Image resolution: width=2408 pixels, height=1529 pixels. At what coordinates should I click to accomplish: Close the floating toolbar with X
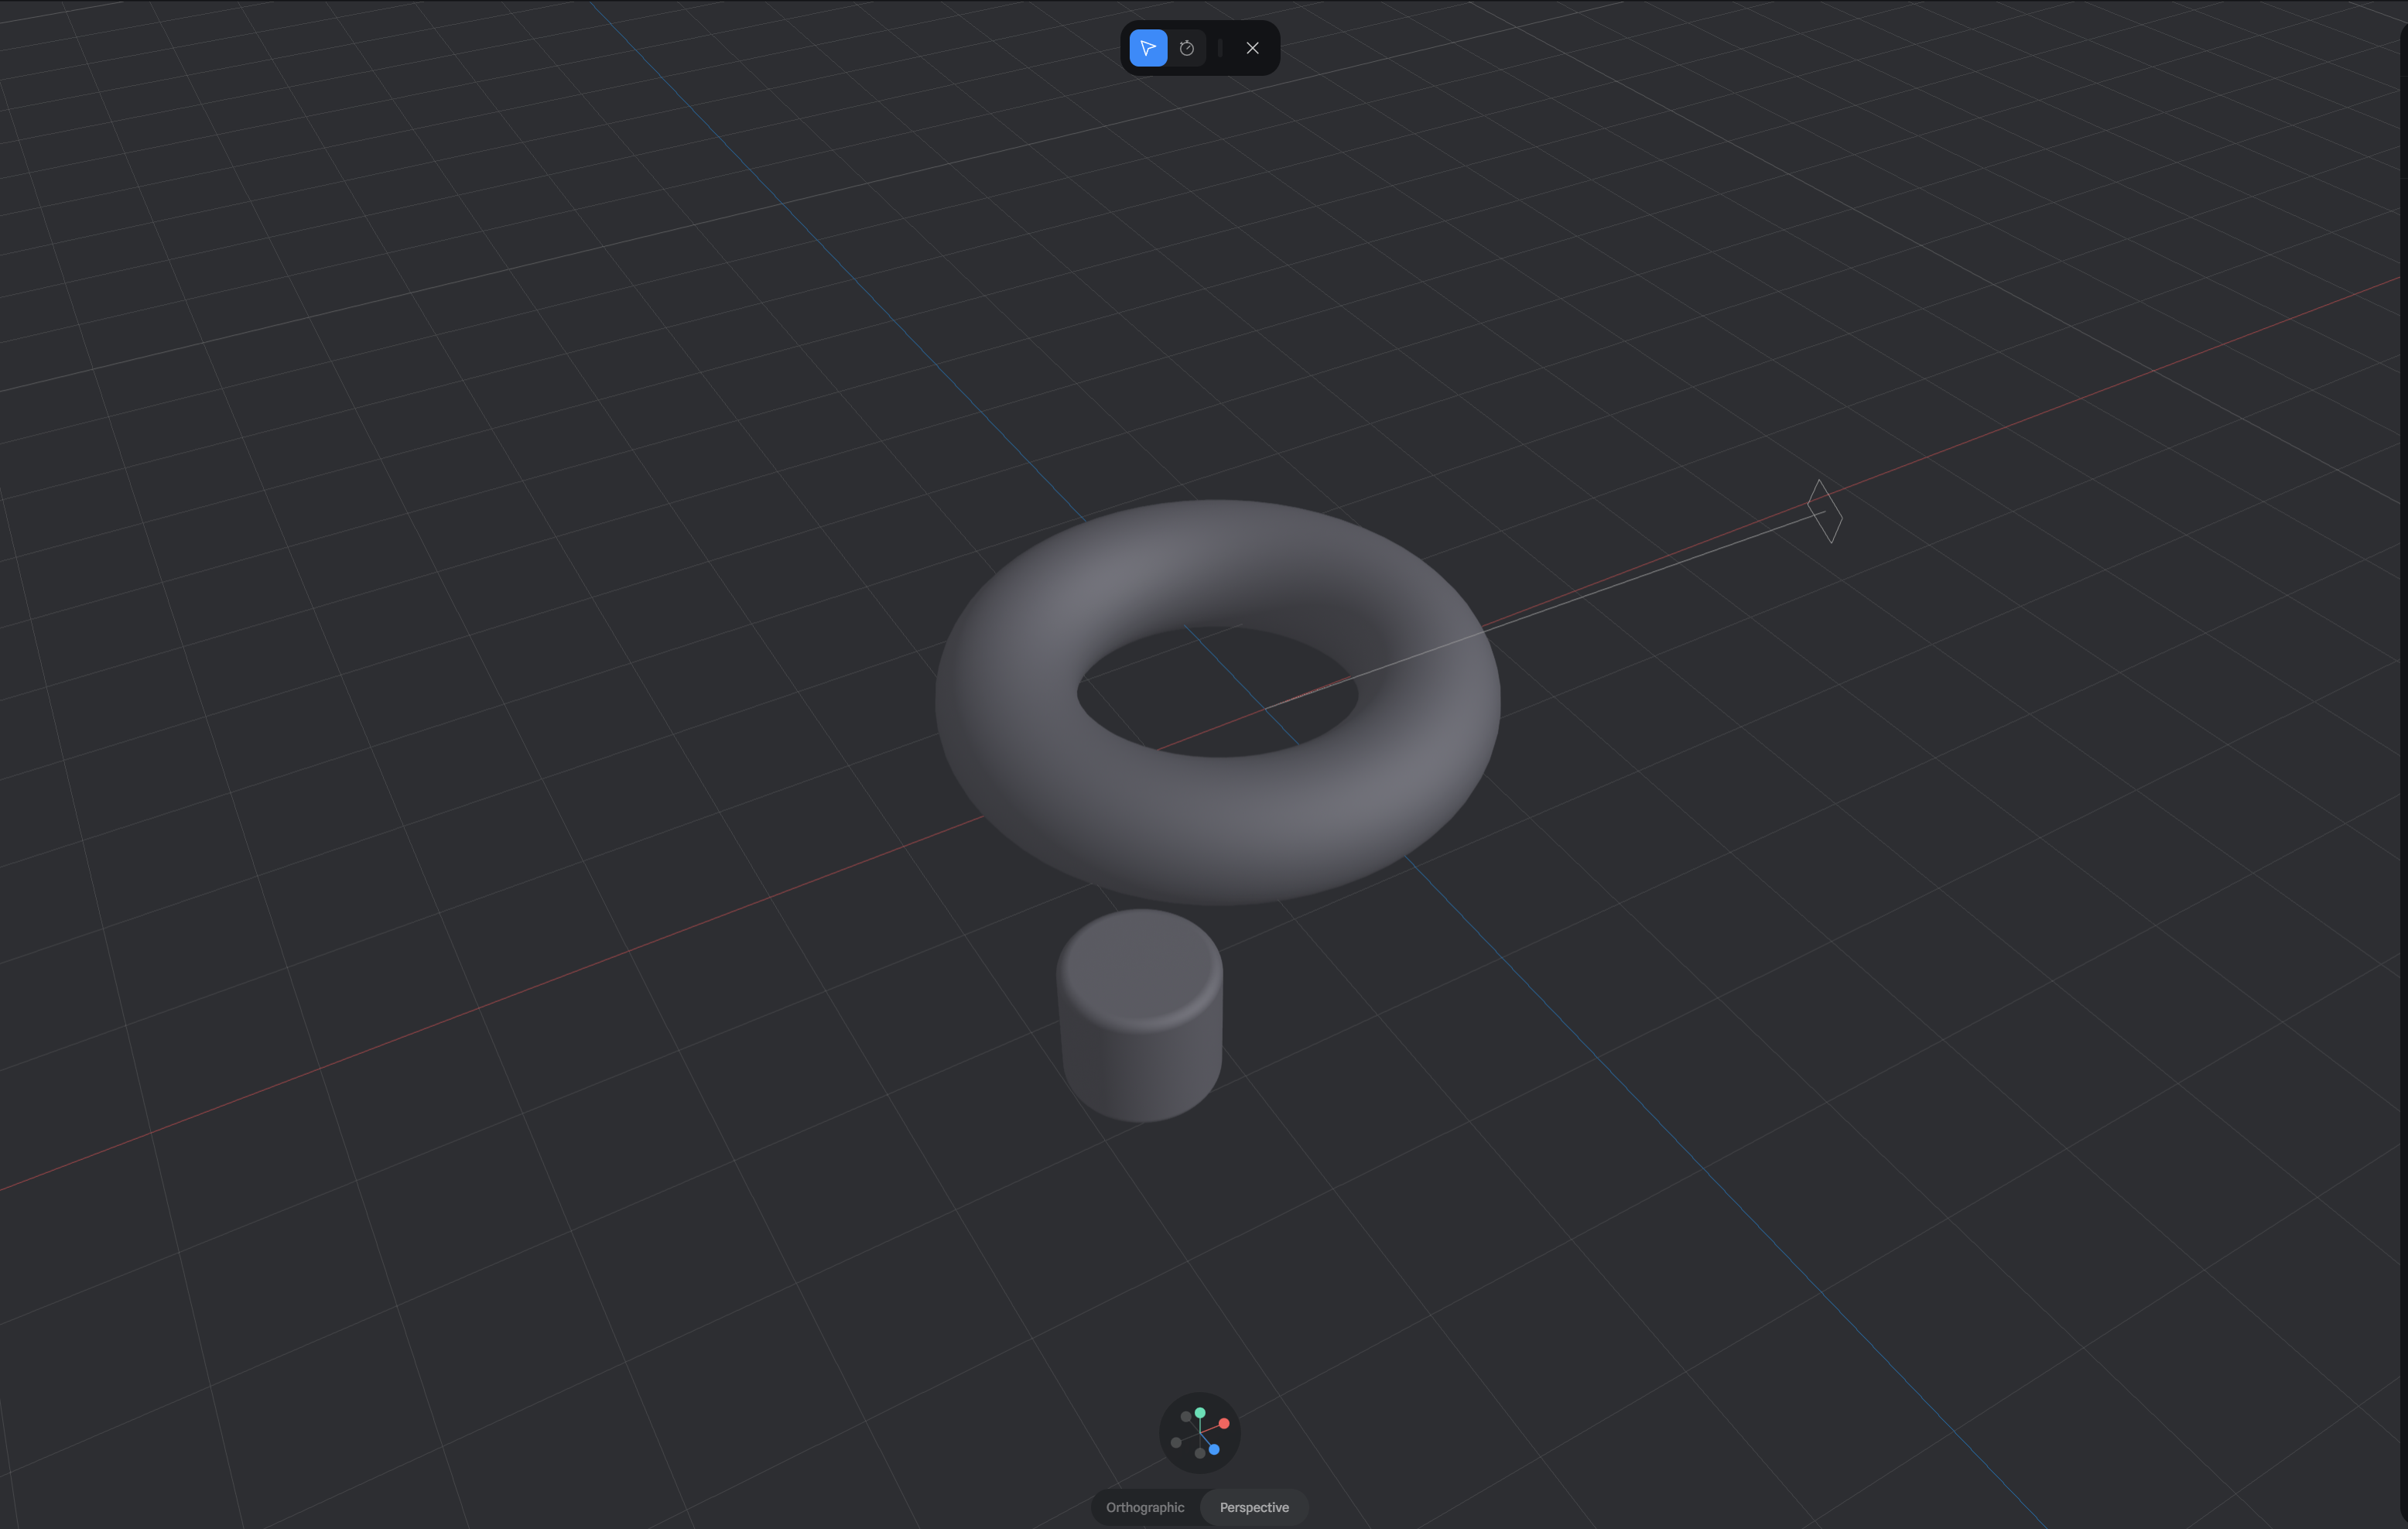click(x=1252, y=48)
